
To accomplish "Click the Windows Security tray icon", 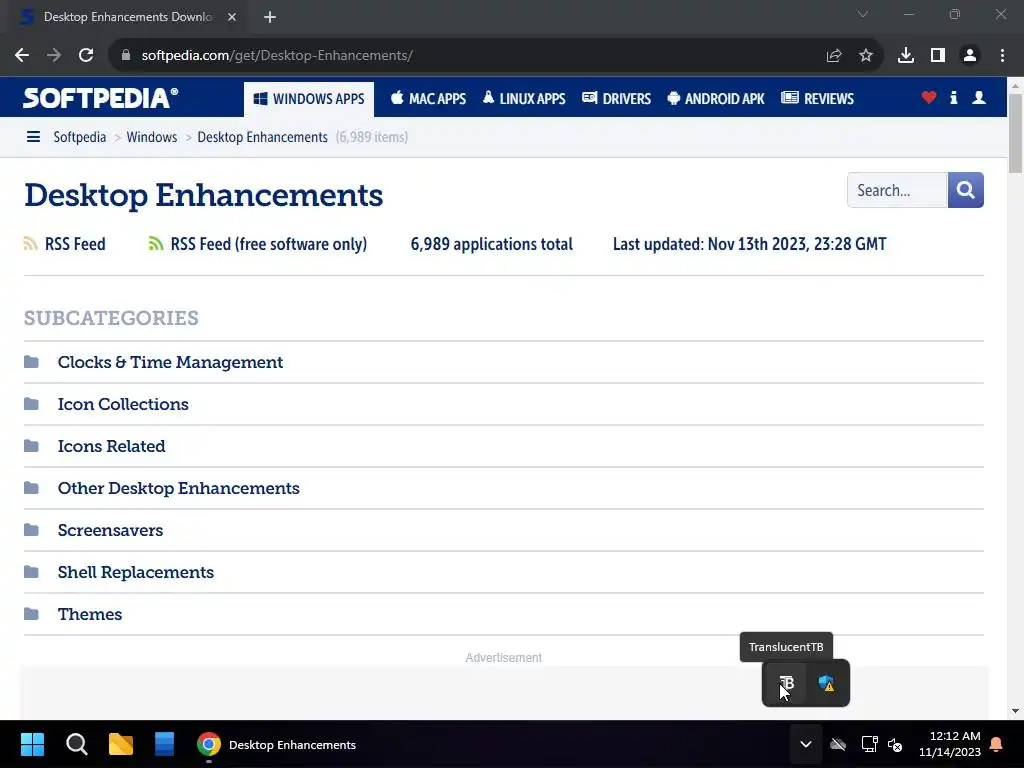I will coord(826,683).
